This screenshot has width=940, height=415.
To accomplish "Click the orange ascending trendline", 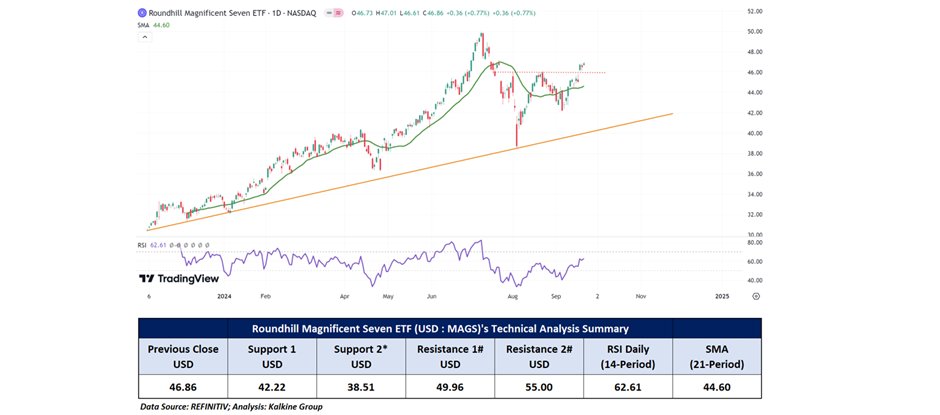I will click(410, 171).
